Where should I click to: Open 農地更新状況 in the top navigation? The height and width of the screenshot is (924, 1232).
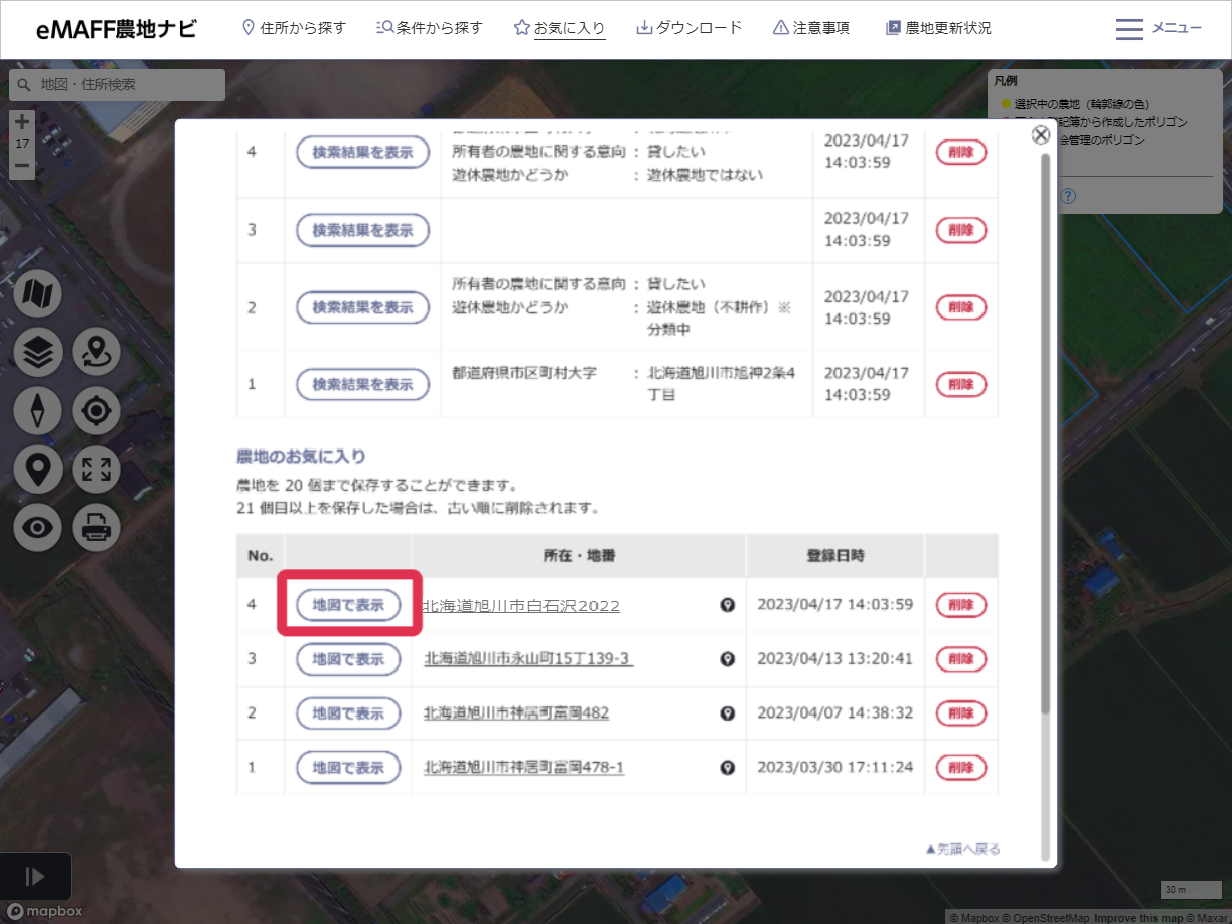point(938,28)
